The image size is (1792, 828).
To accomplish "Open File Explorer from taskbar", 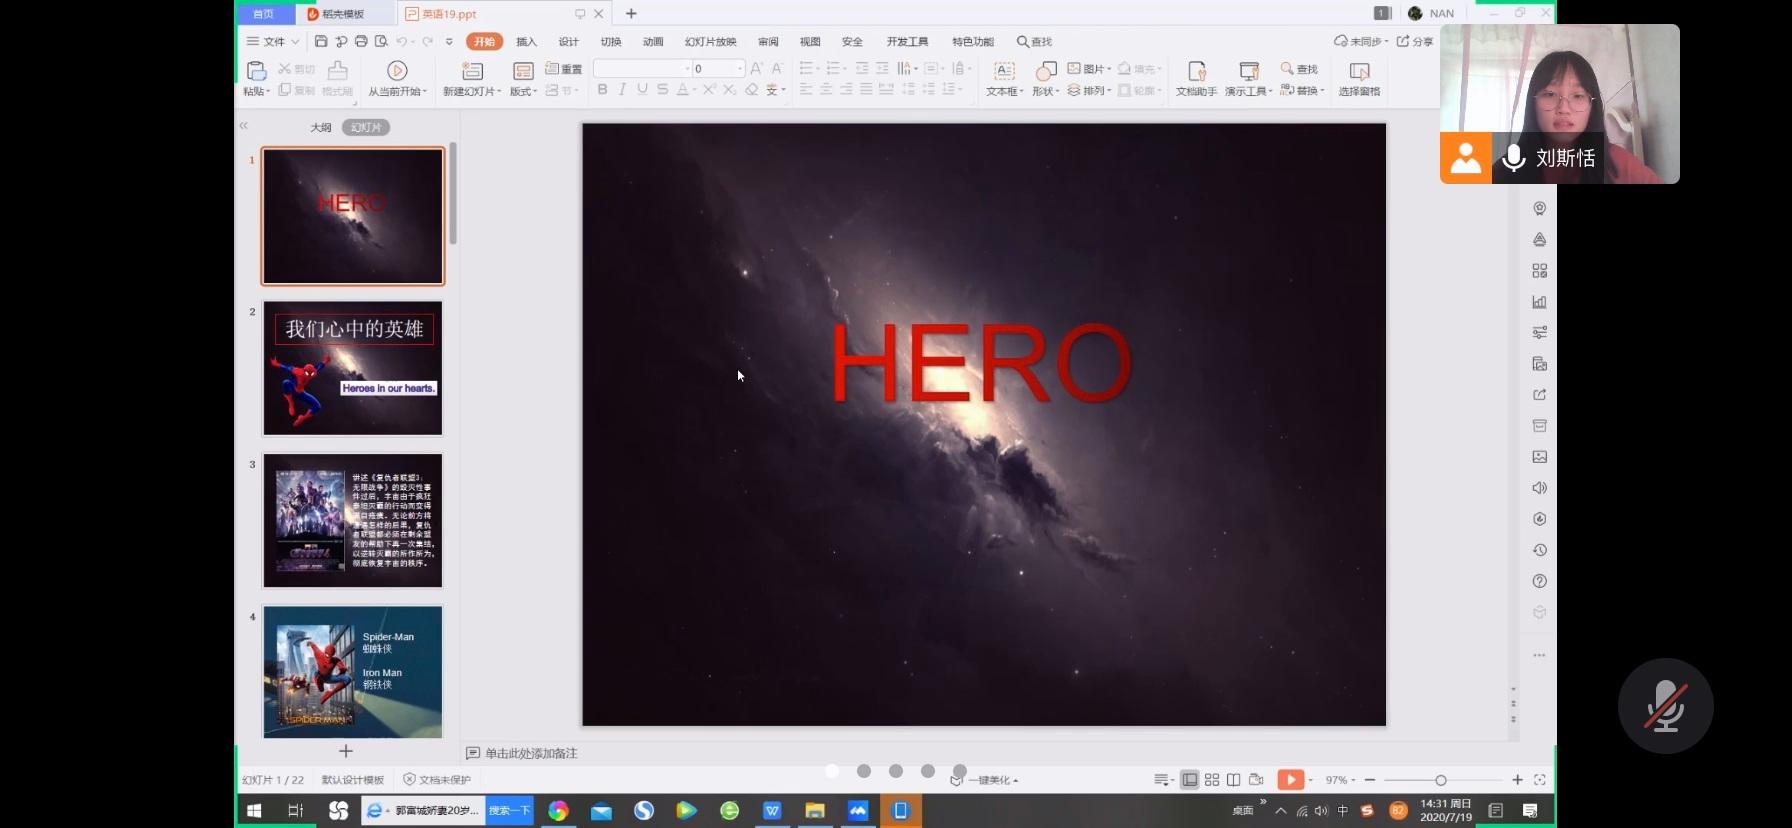I will coord(815,811).
